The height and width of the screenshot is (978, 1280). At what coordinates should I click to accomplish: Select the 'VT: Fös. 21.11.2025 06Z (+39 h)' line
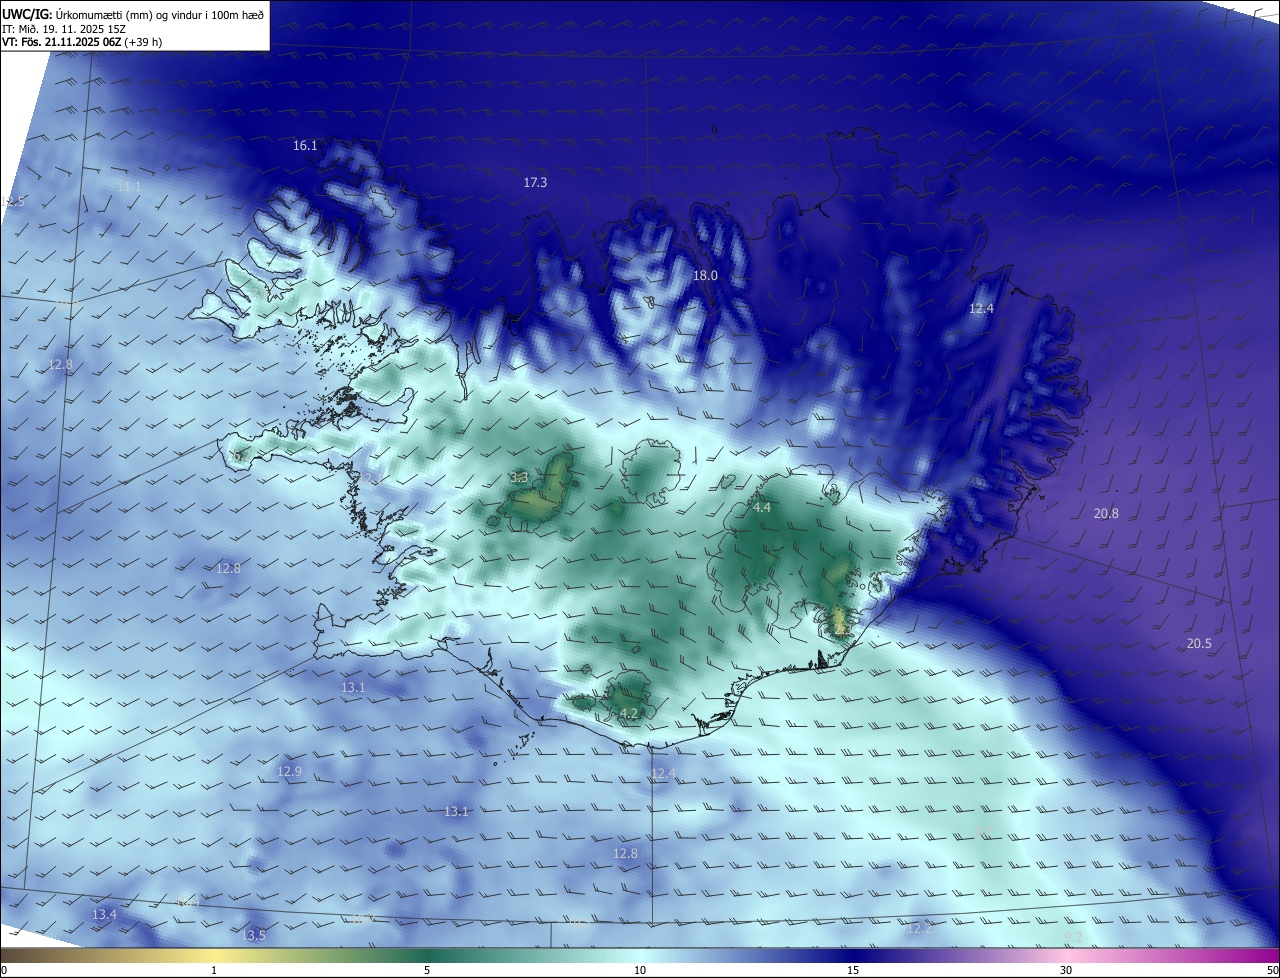83,42
